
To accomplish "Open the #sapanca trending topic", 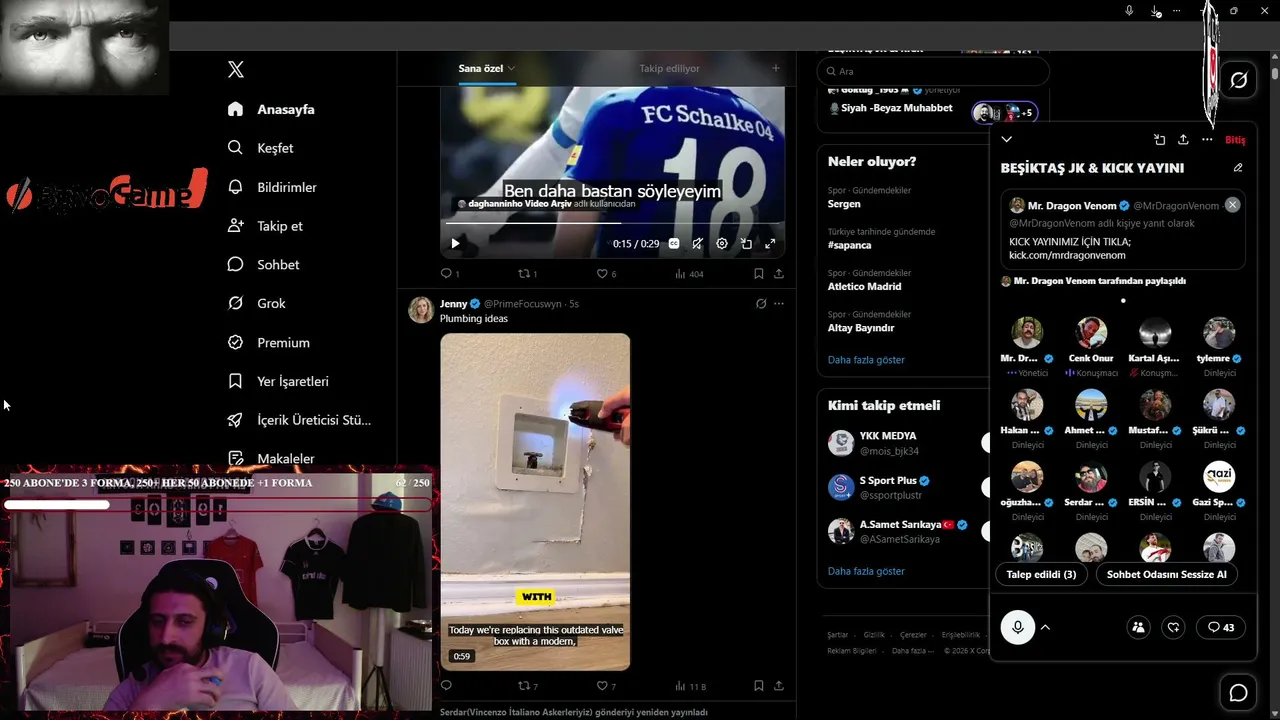I will coord(850,245).
